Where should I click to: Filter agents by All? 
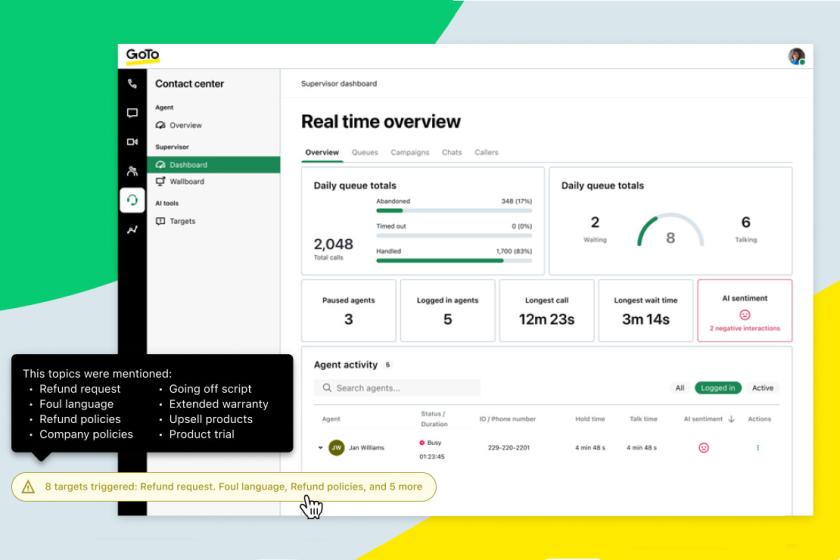click(x=680, y=388)
